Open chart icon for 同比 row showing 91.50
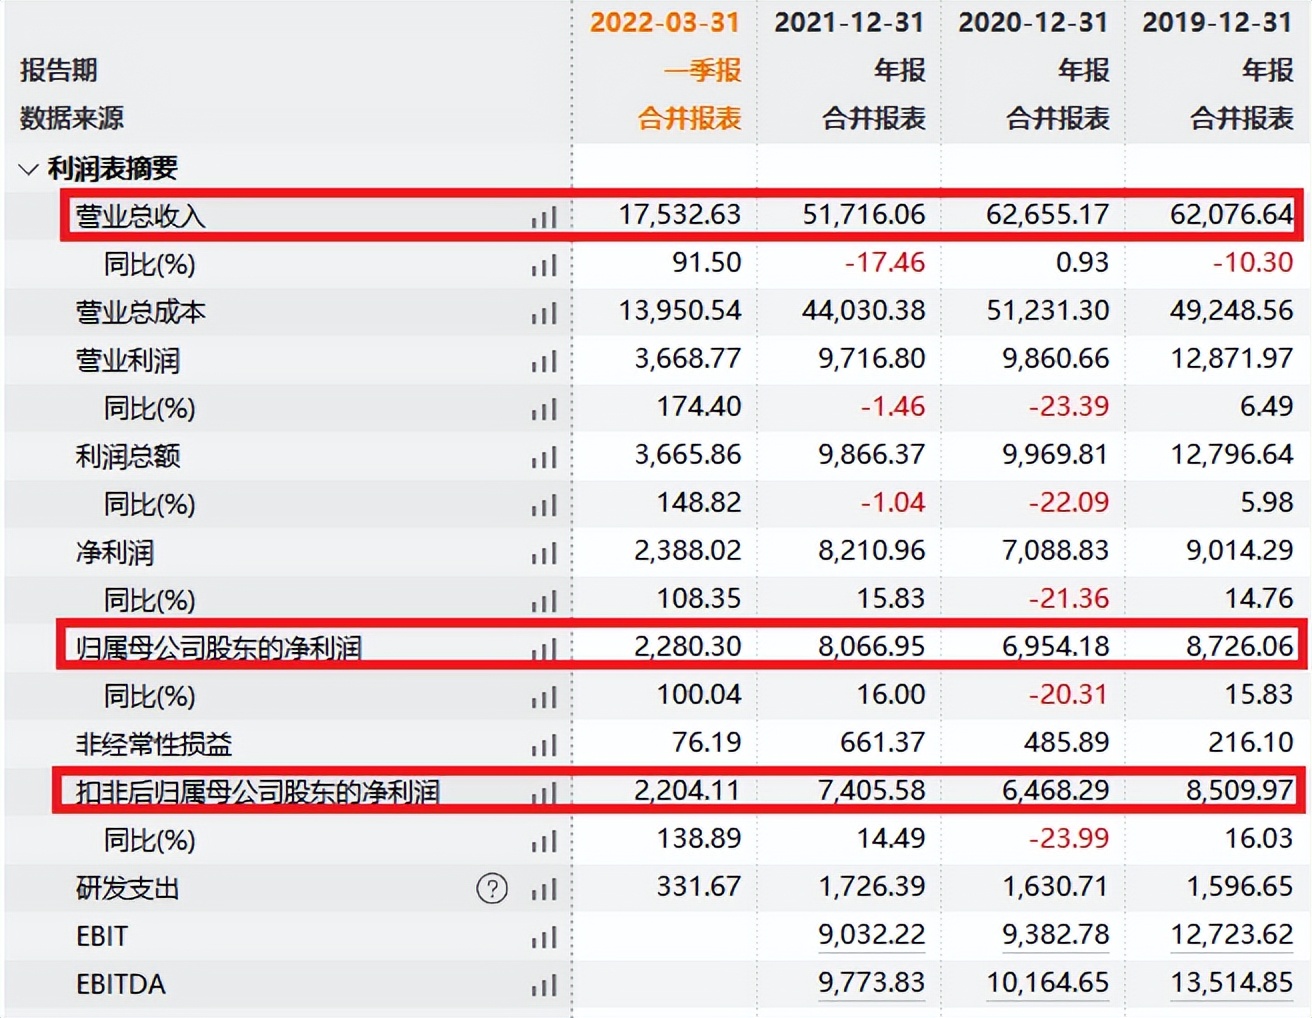Screen dimensions: 1312x1018 point(544,265)
